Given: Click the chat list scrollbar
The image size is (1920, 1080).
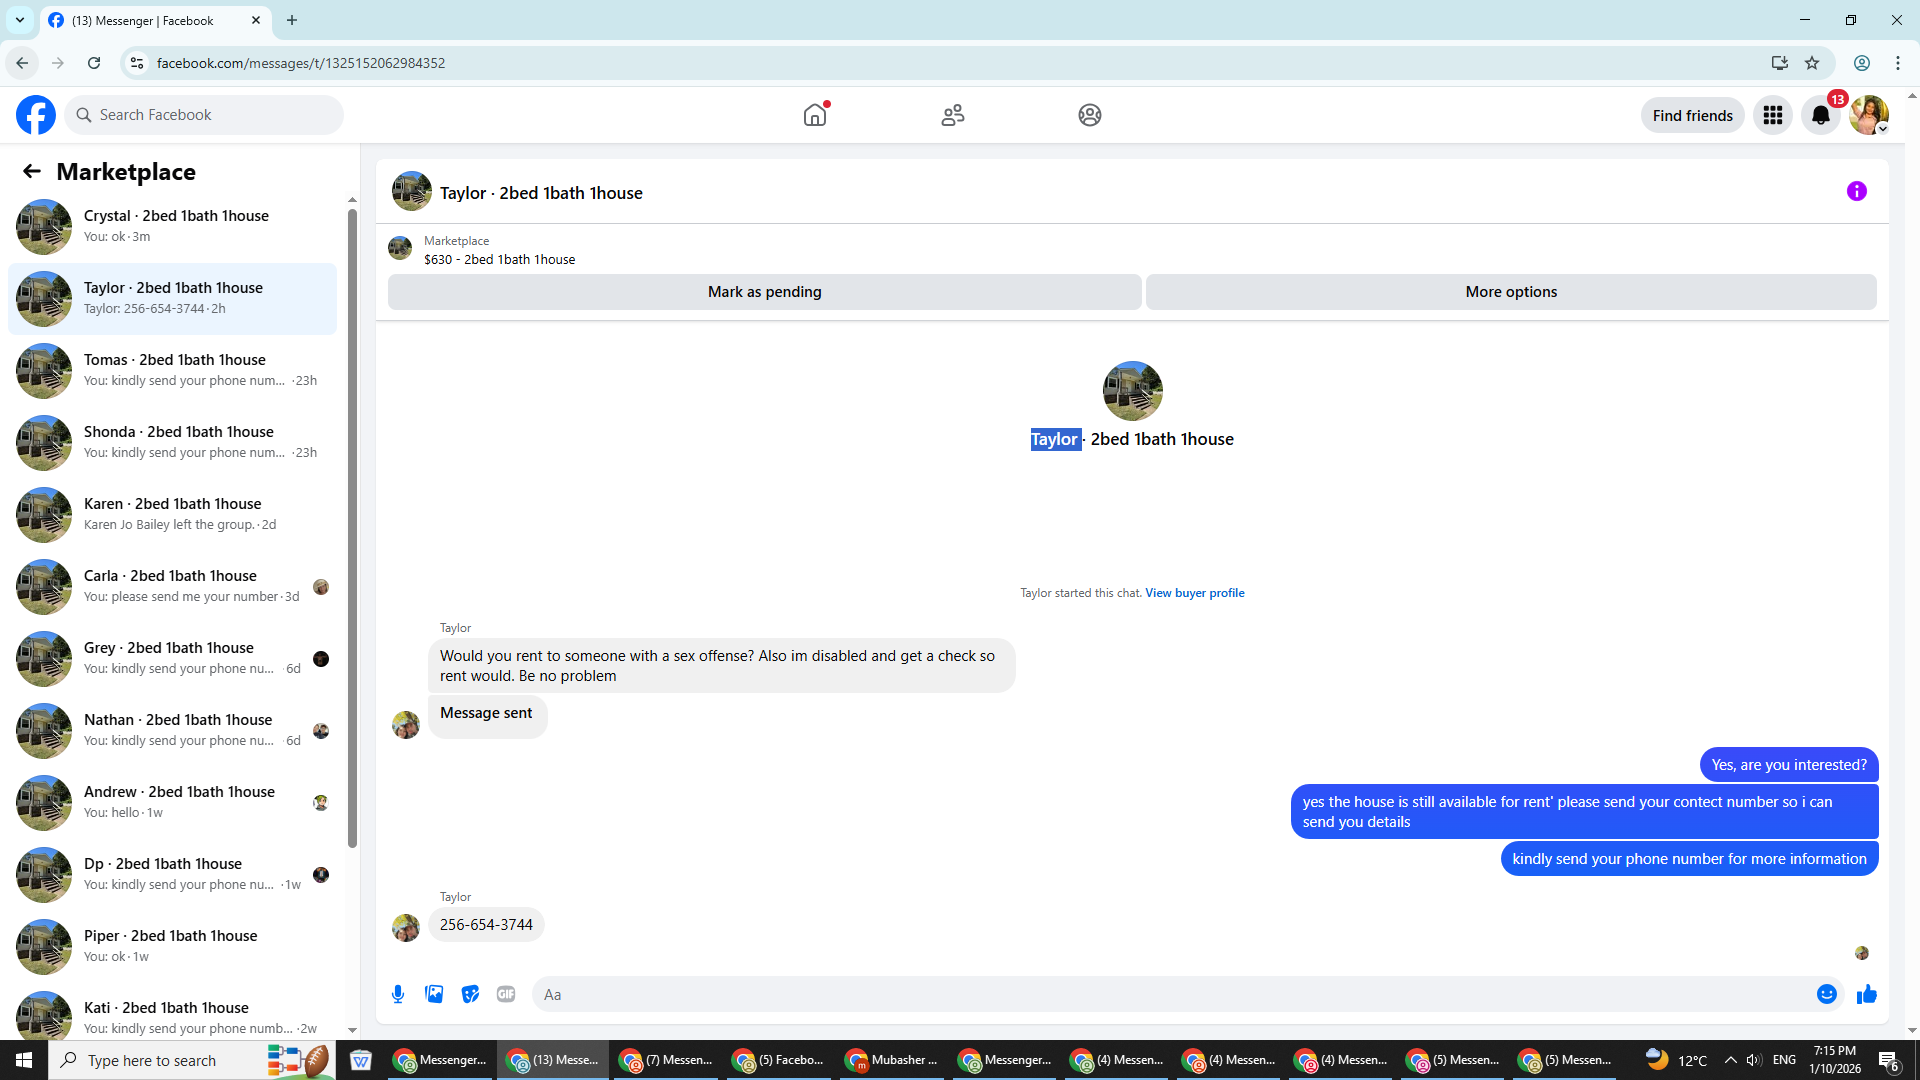Looking at the screenshot, I should (352, 528).
